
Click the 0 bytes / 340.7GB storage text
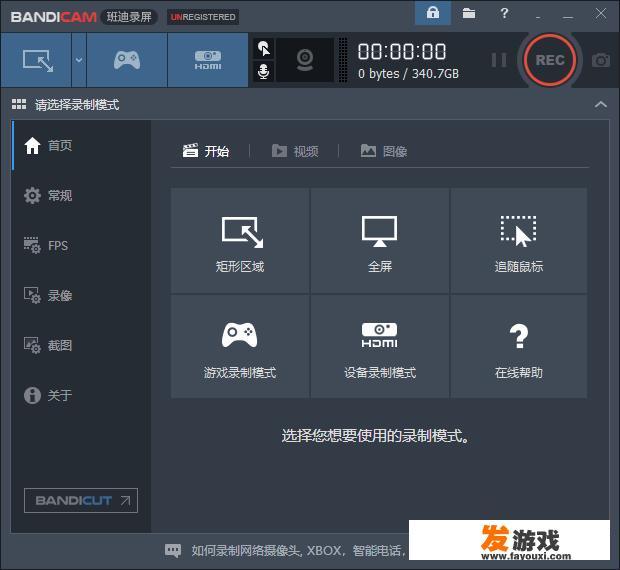click(x=408, y=74)
